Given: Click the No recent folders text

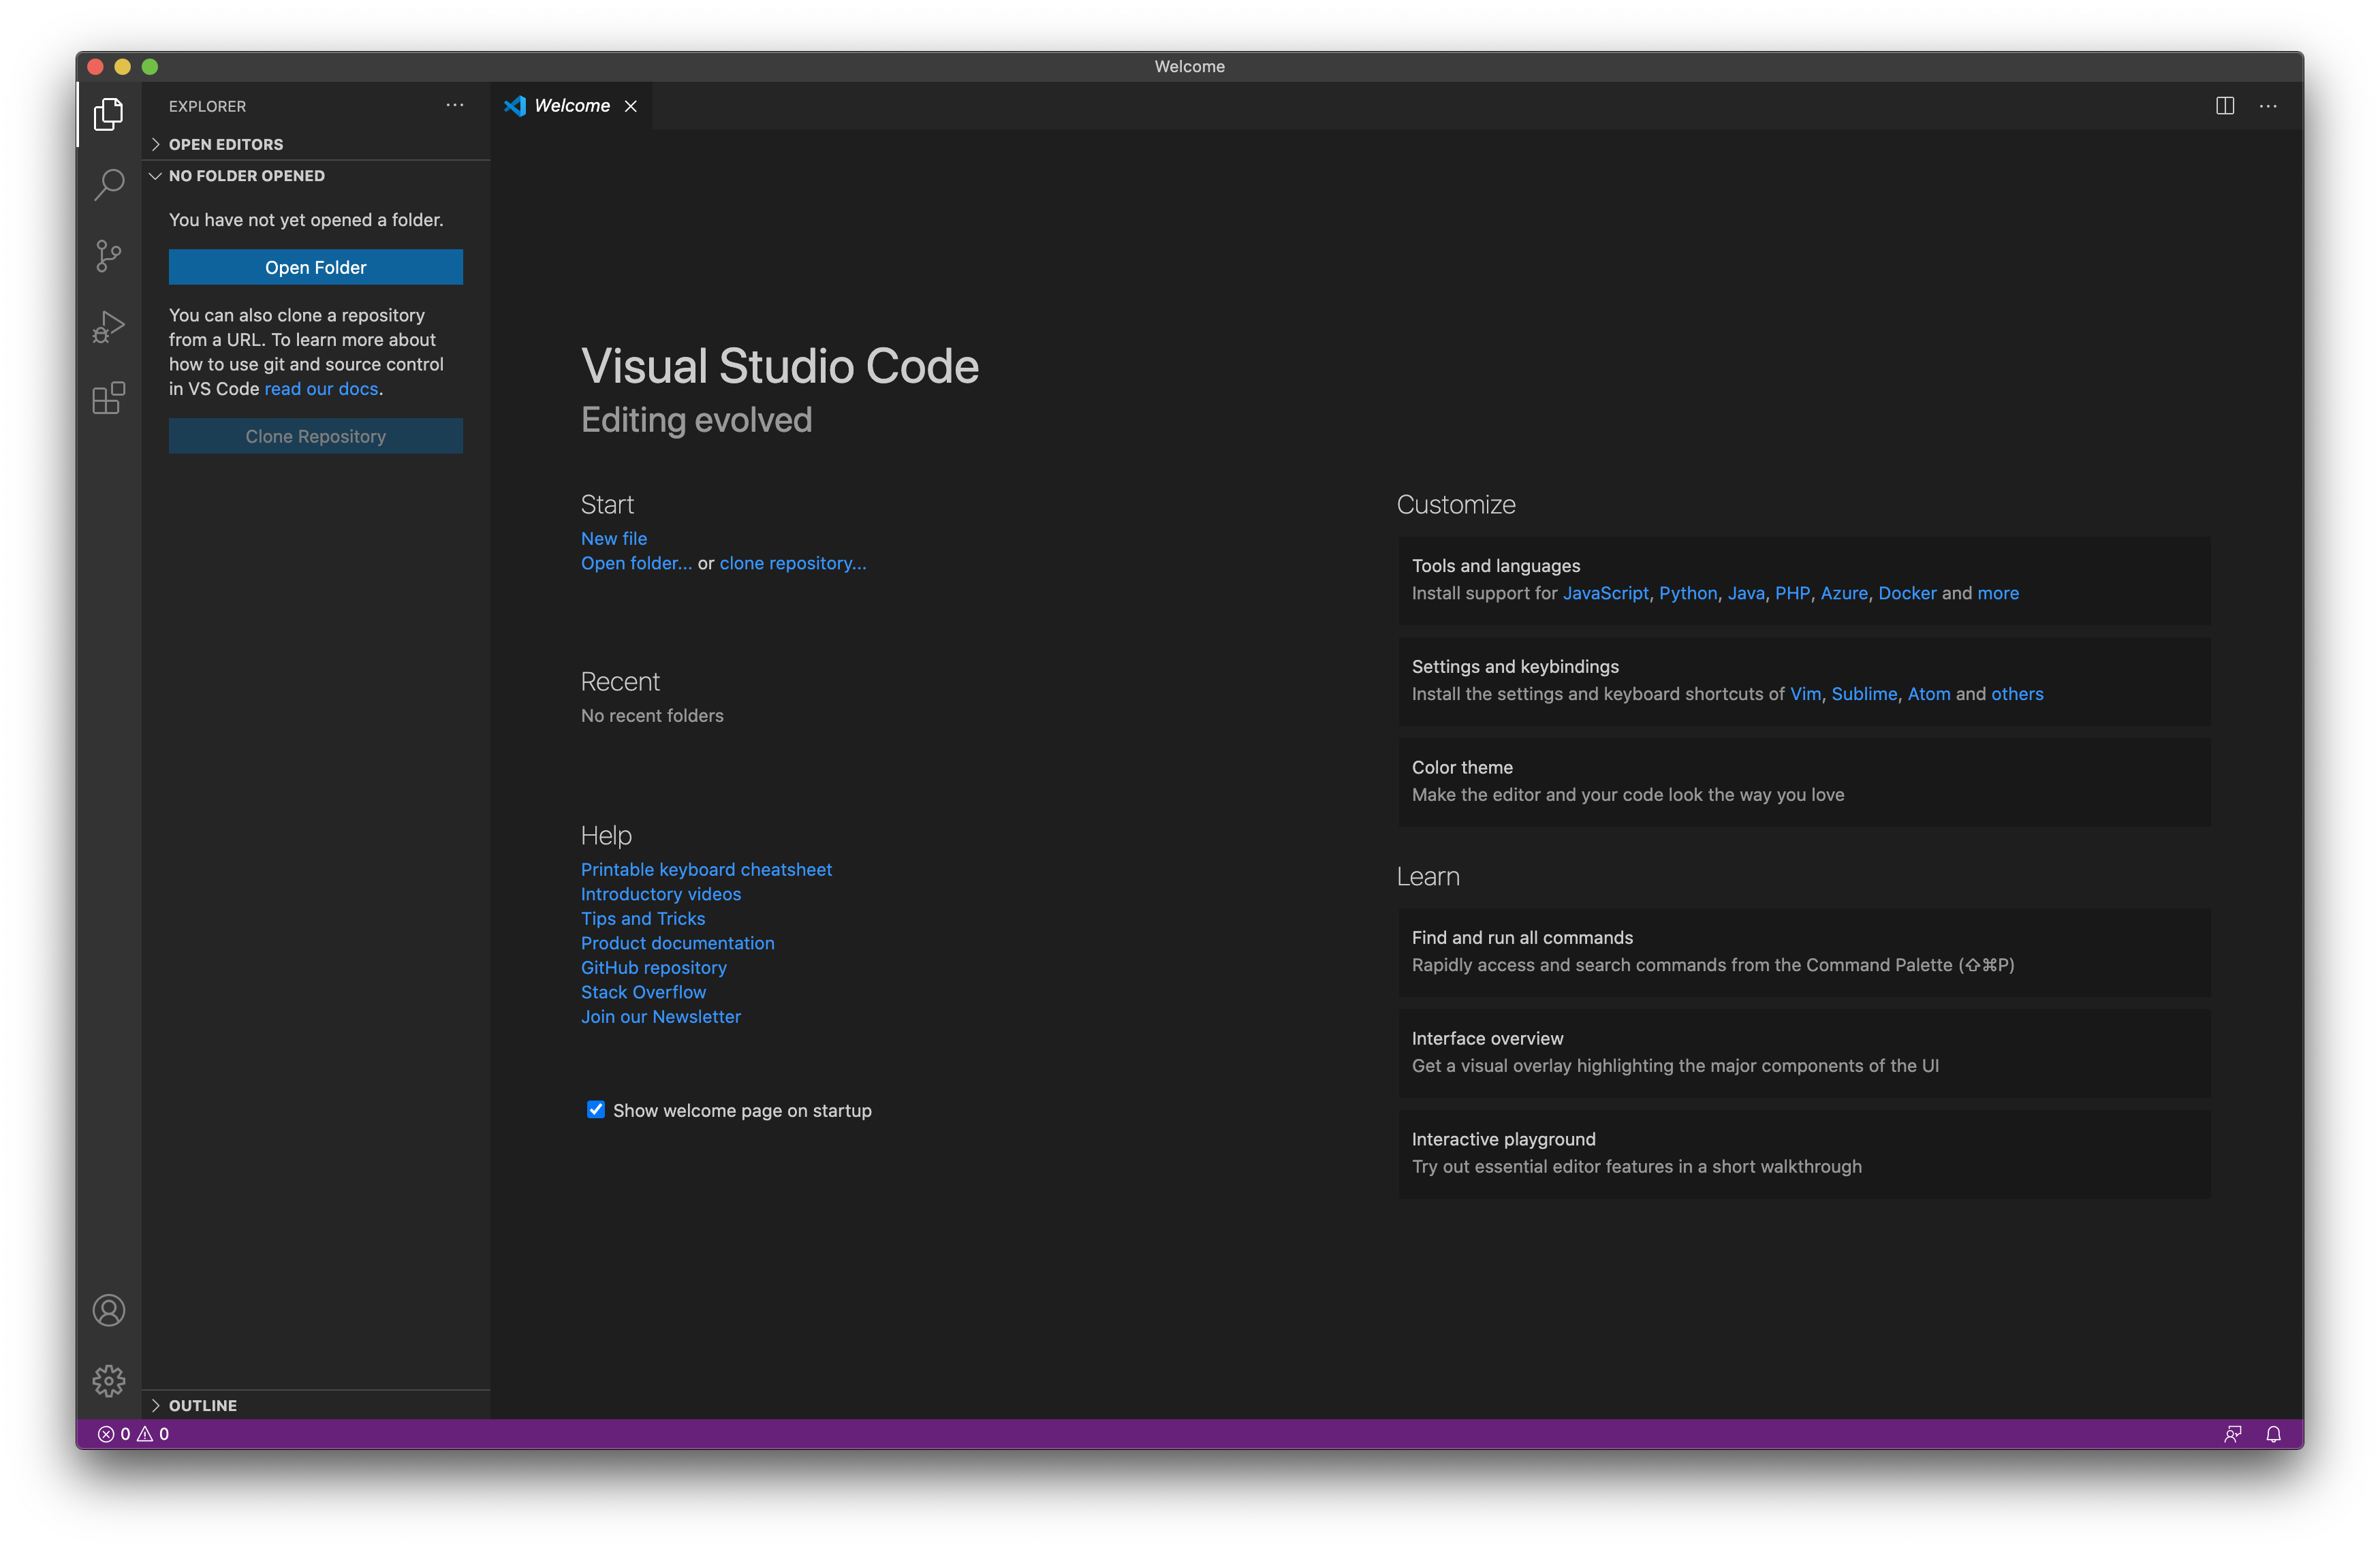Looking at the screenshot, I should pyautogui.click(x=652, y=716).
